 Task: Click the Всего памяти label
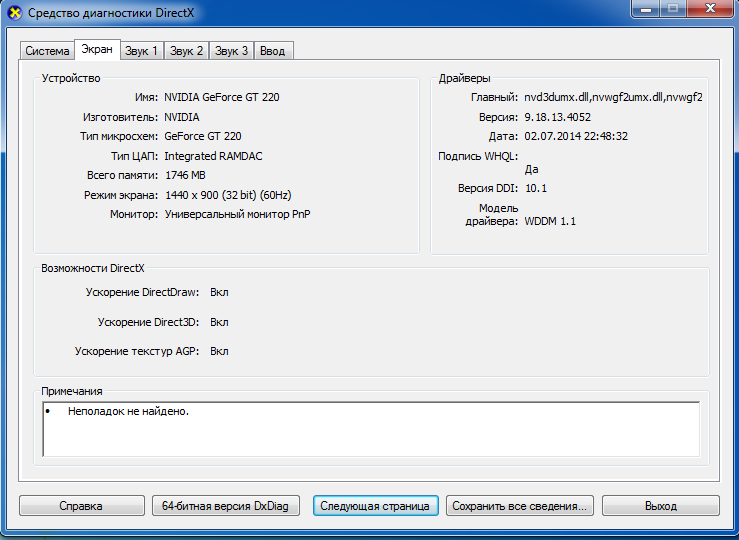point(123,175)
